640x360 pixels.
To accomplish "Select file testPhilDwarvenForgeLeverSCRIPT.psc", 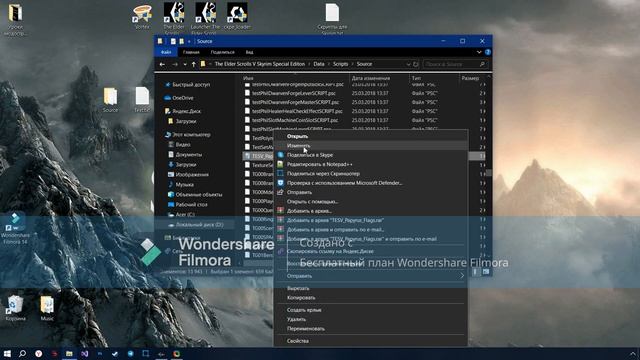I will click(293, 93).
